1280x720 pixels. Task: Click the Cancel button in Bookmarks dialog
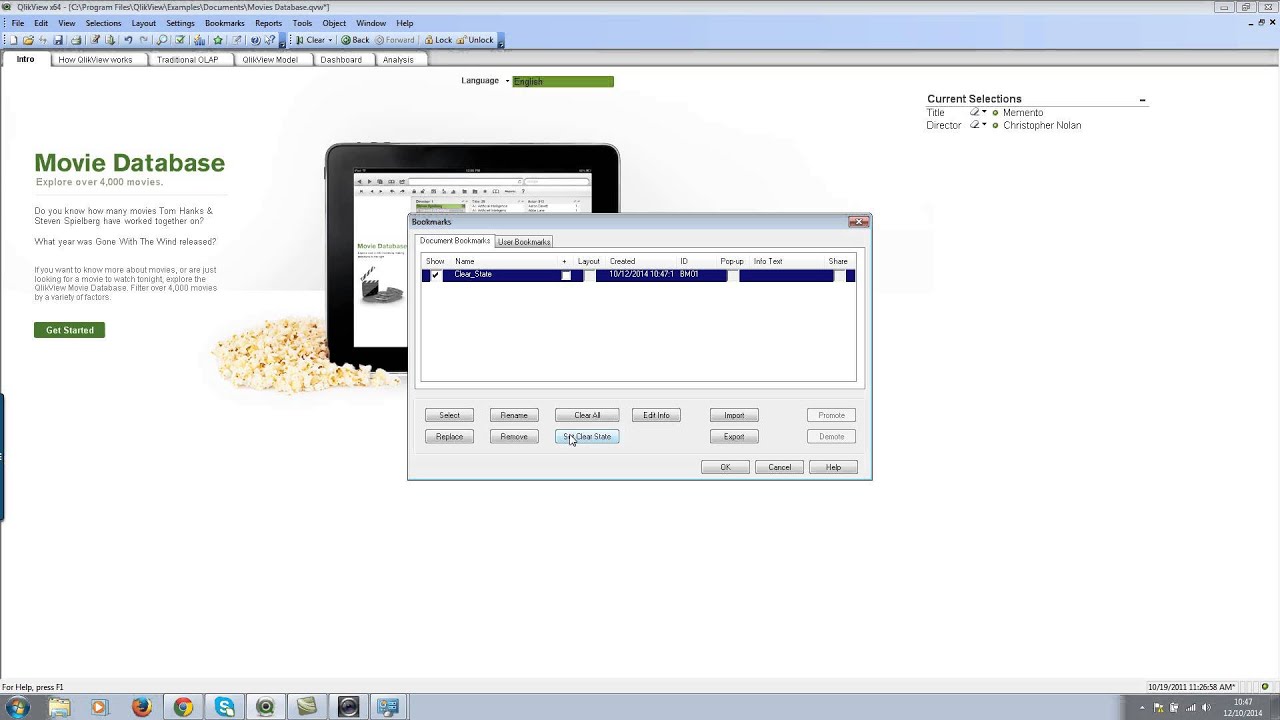pyautogui.click(x=780, y=468)
